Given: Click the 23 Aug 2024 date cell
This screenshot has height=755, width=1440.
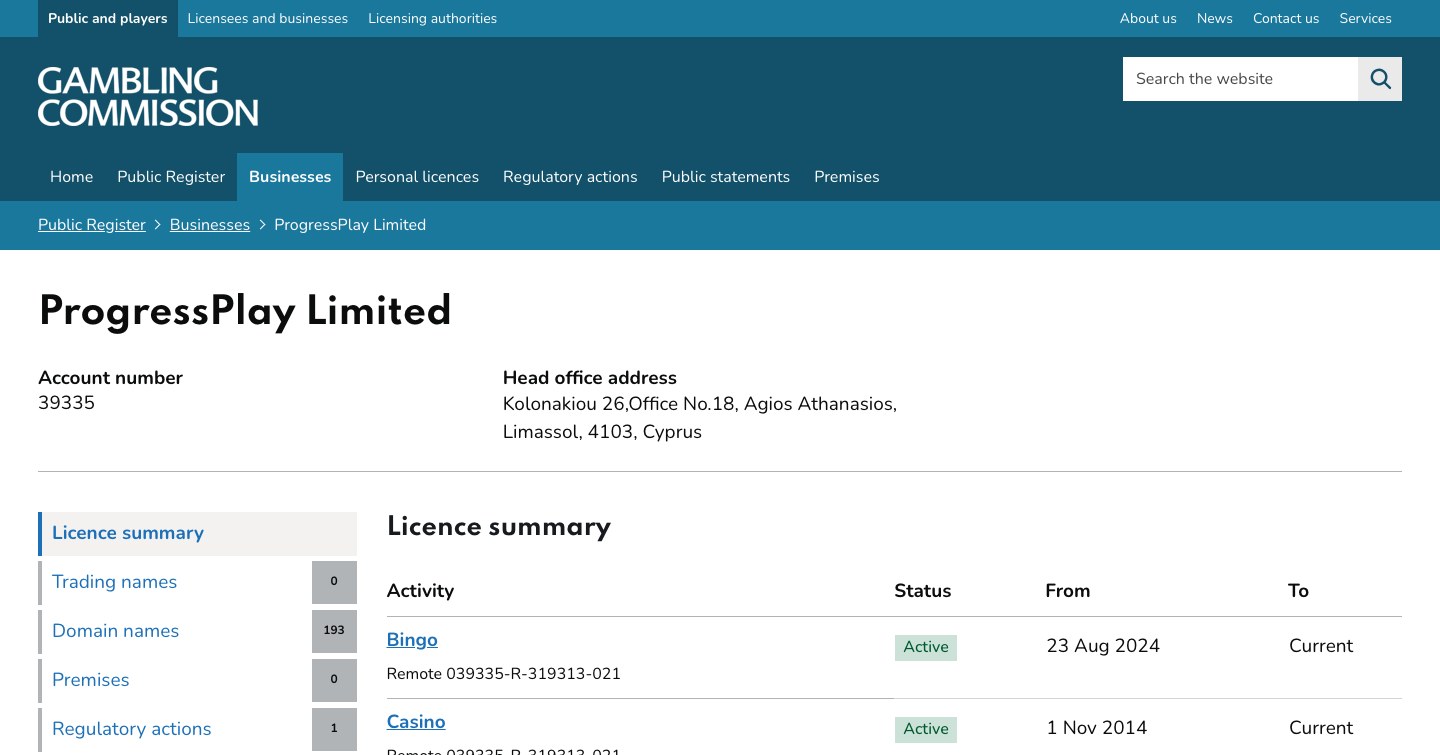Looking at the screenshot, I should click(1103, 646).
